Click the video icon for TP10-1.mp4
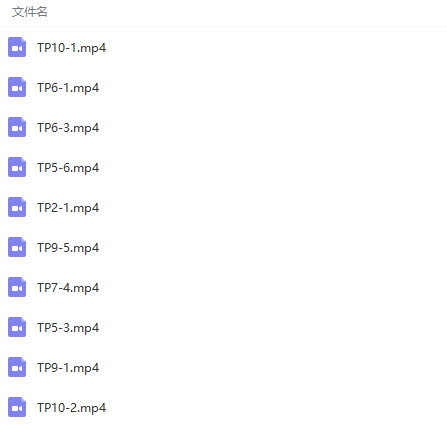447x428 pixels. [x=17, y=47]
